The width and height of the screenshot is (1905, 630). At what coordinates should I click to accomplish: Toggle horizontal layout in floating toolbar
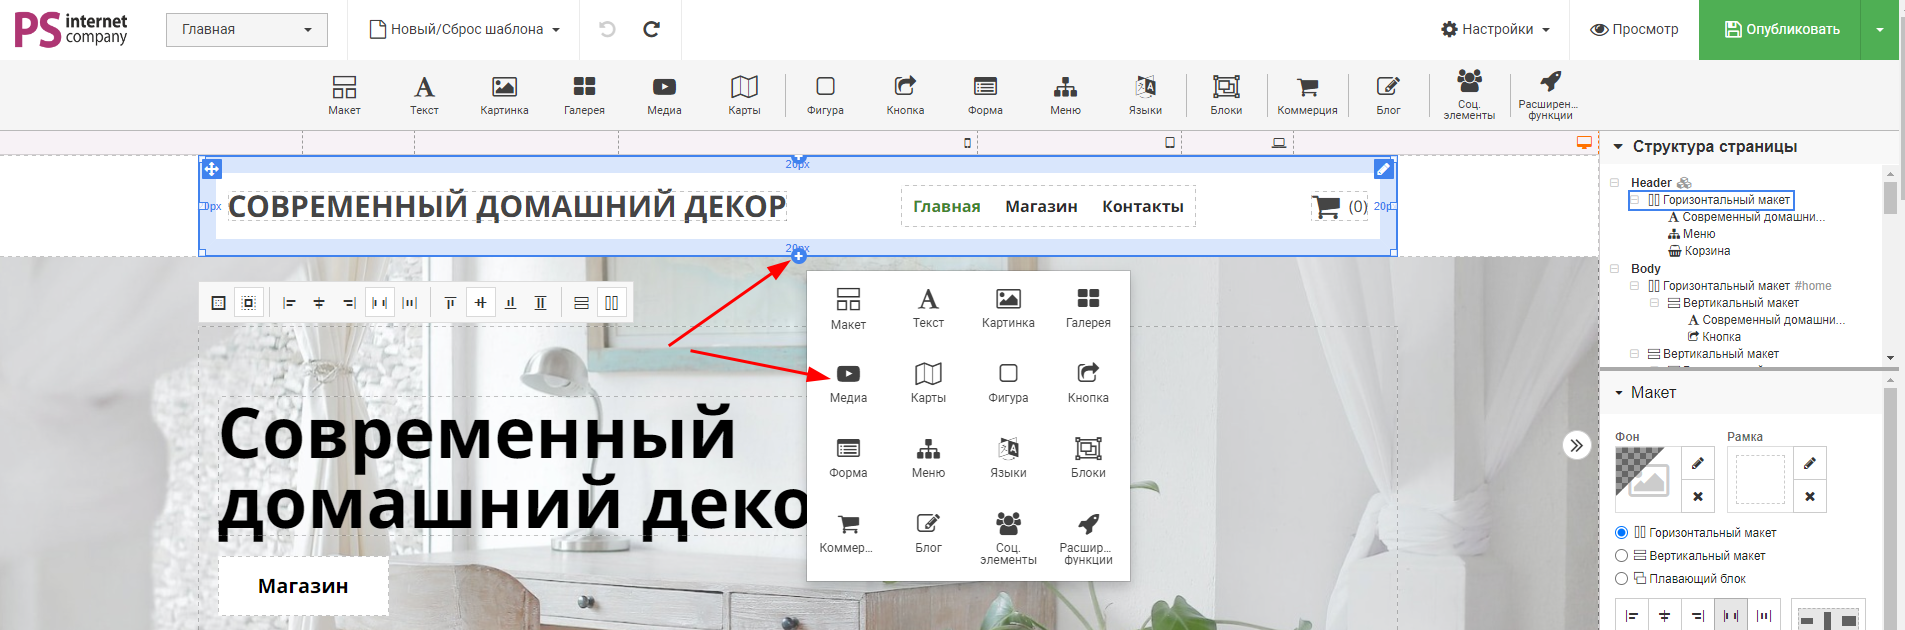pyautogui.click(x=612, y=303)
